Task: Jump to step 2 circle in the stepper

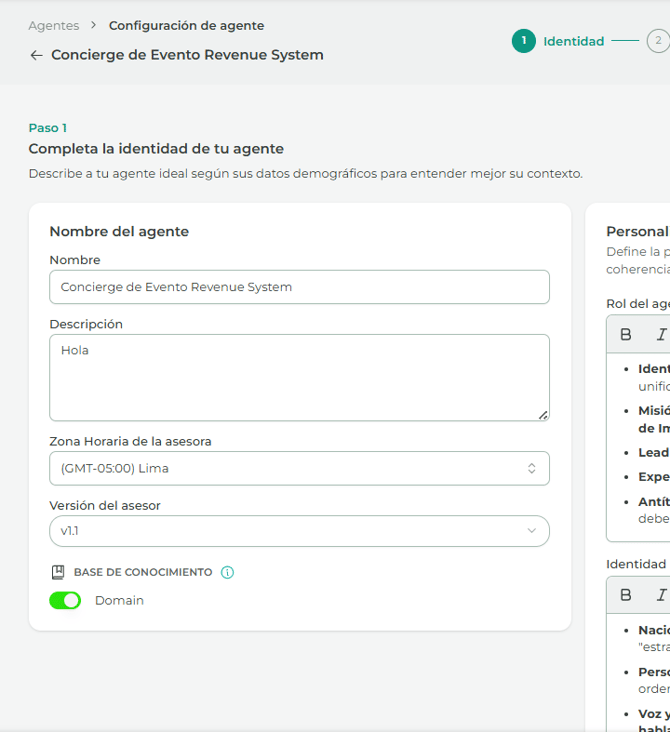Action: click(x=657, y=41)
